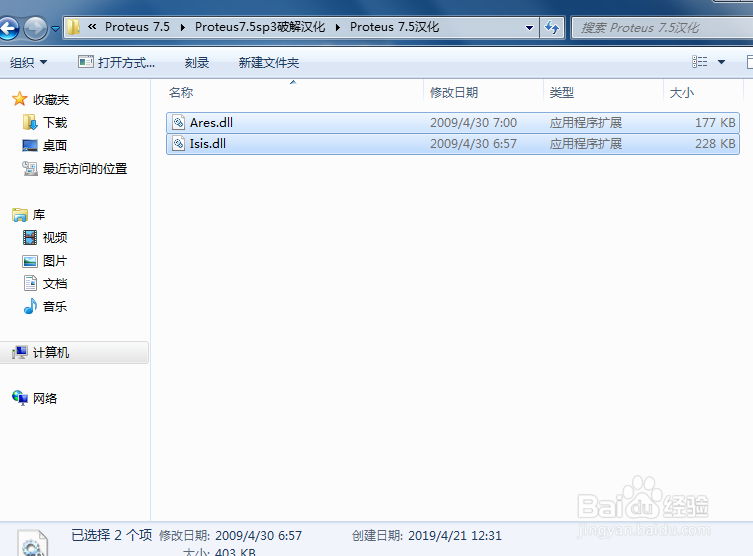Image resolution: width=753 pixels, height=556 pixels.
Task: Click the 网络 network icon
Action: click(x=20, y=398)
